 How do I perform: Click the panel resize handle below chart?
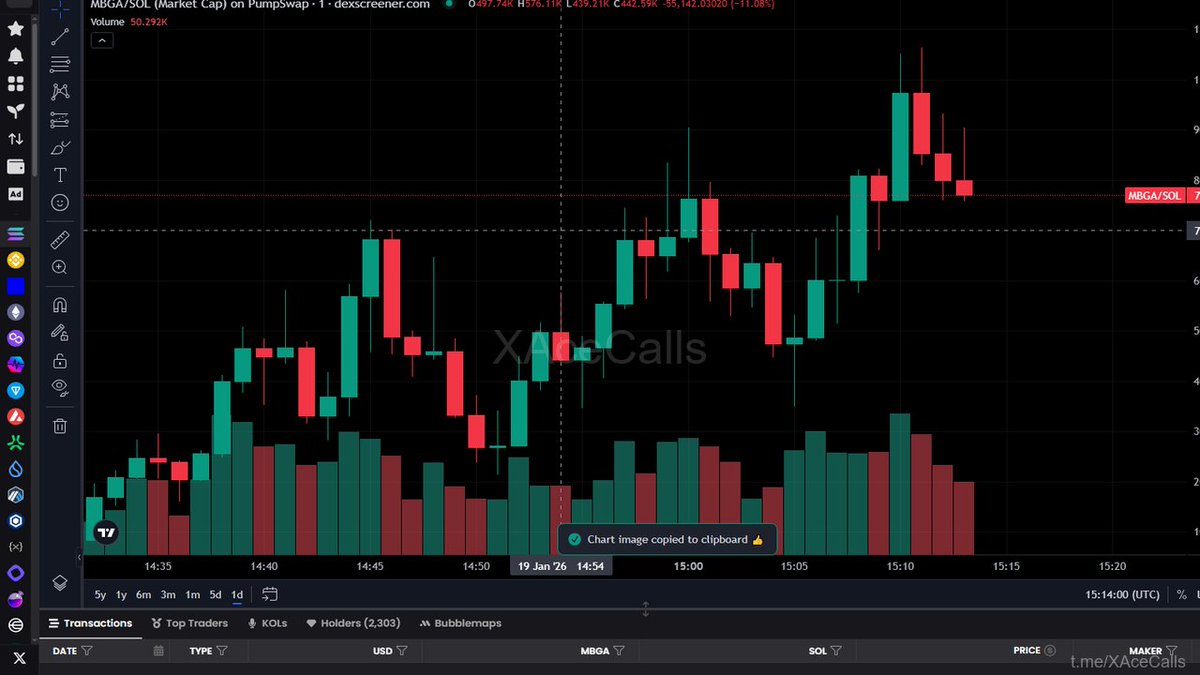[x=645, y=608]
